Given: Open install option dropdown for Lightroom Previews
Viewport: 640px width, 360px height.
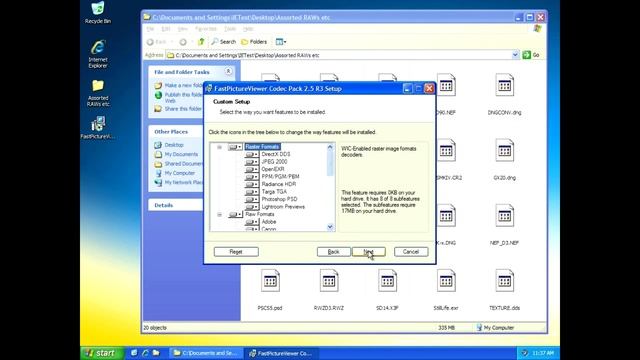Looking at the screenshot, I should point(251,207).
